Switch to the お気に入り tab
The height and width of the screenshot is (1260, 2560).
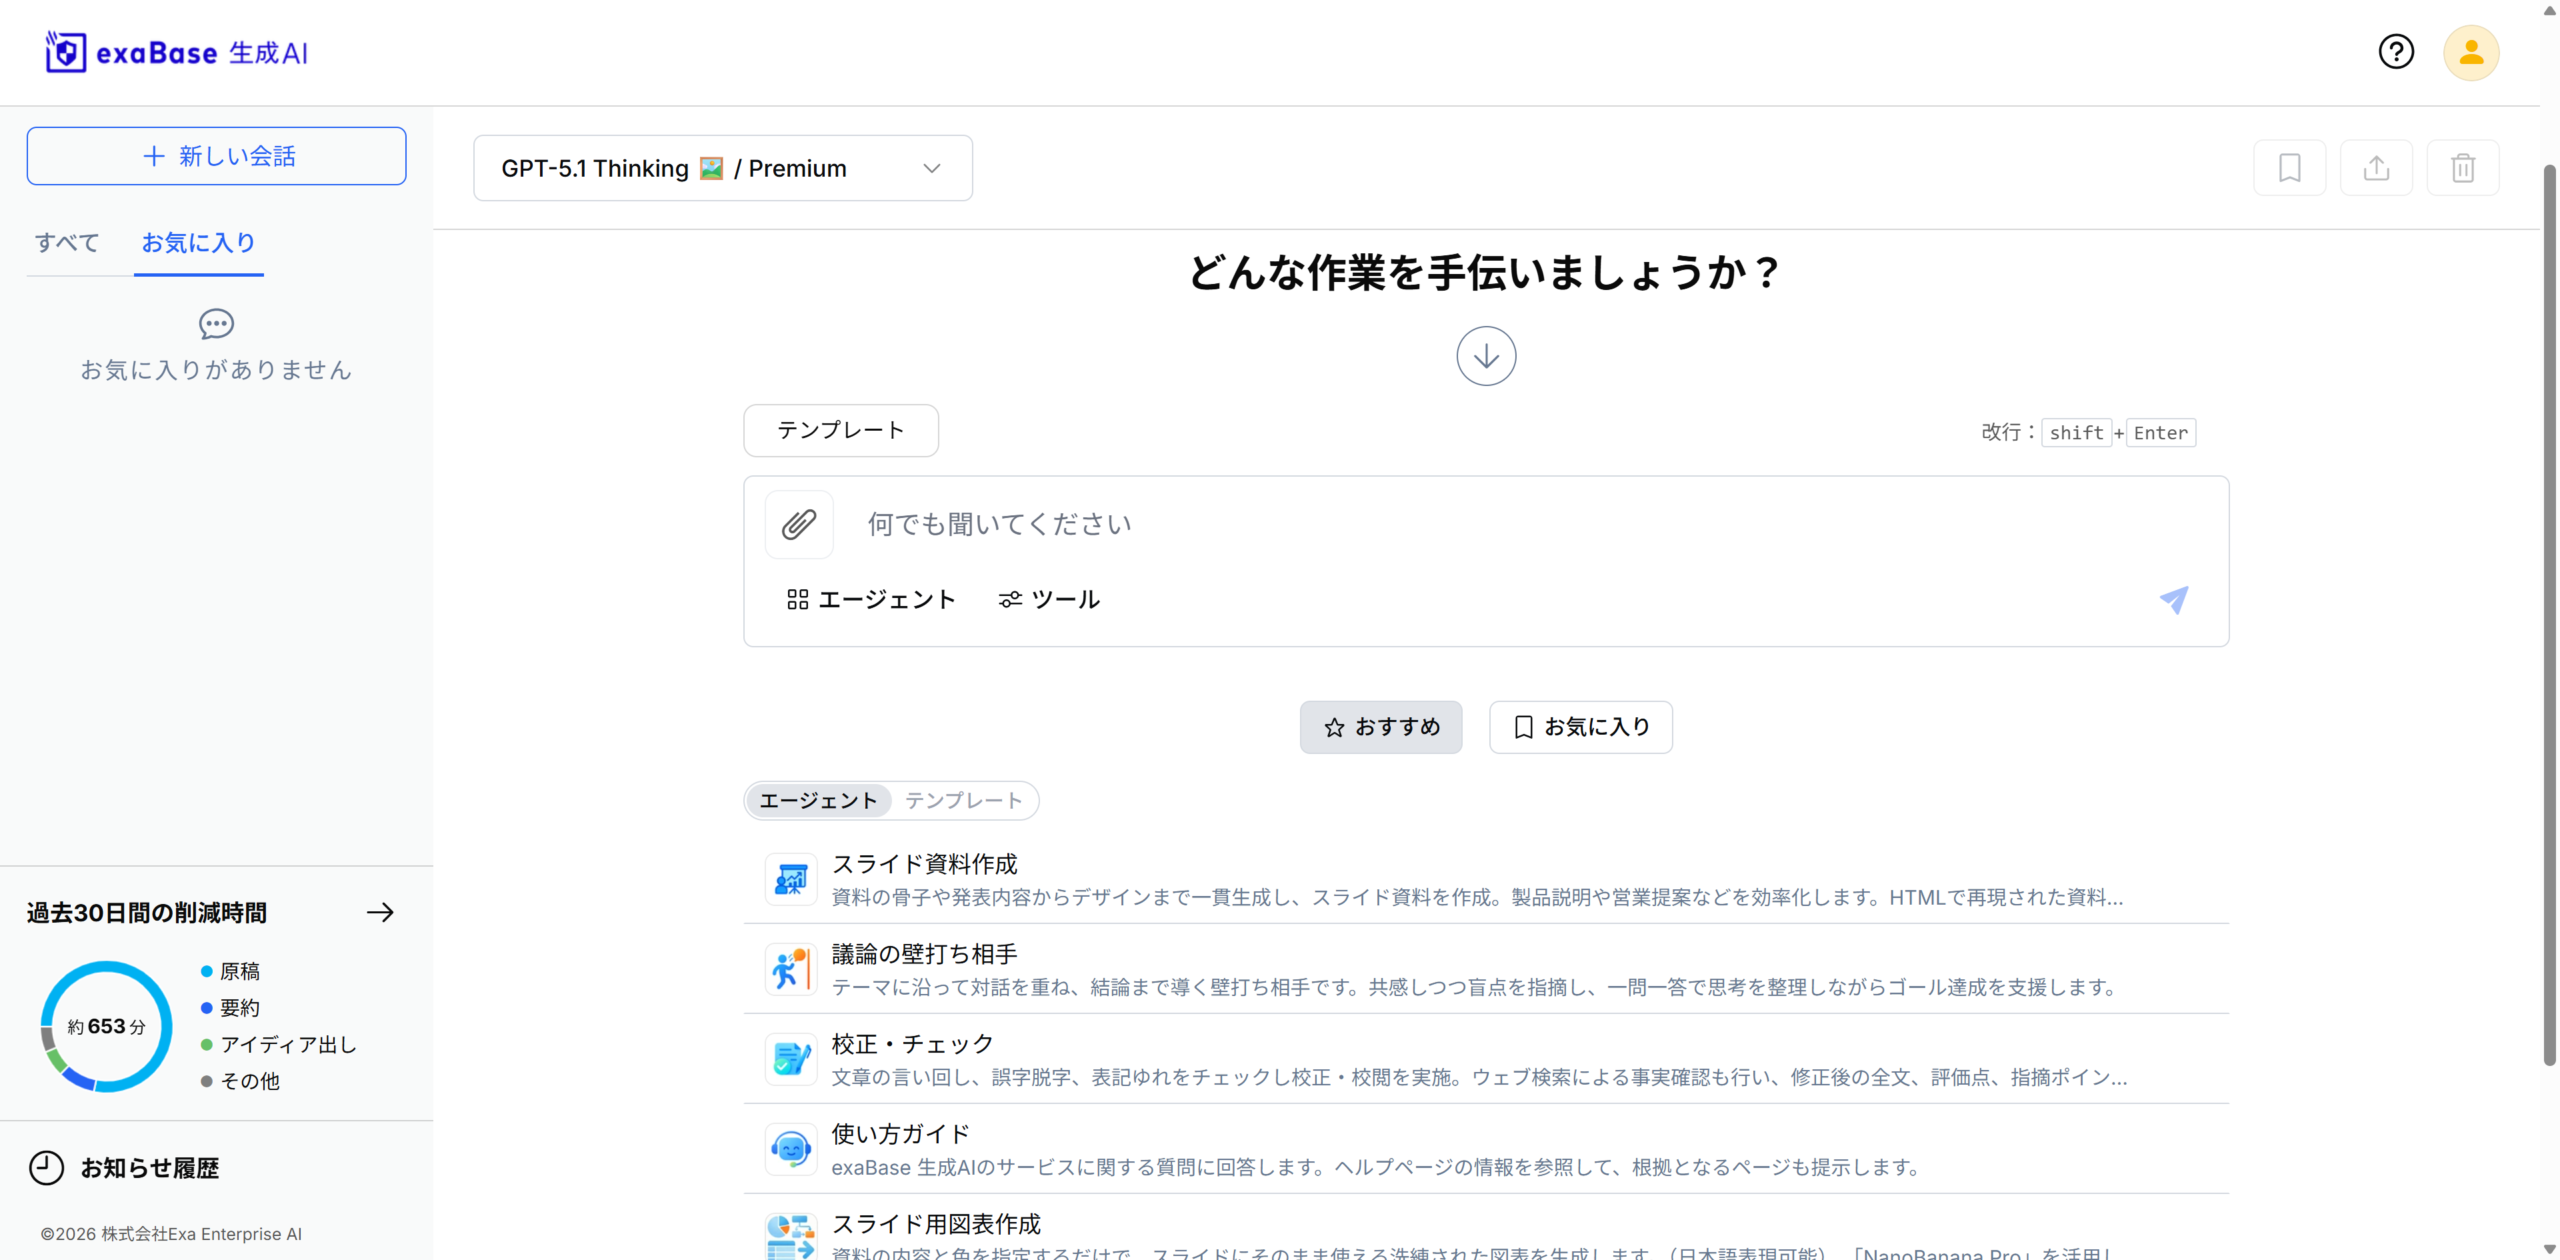point(198,243)
